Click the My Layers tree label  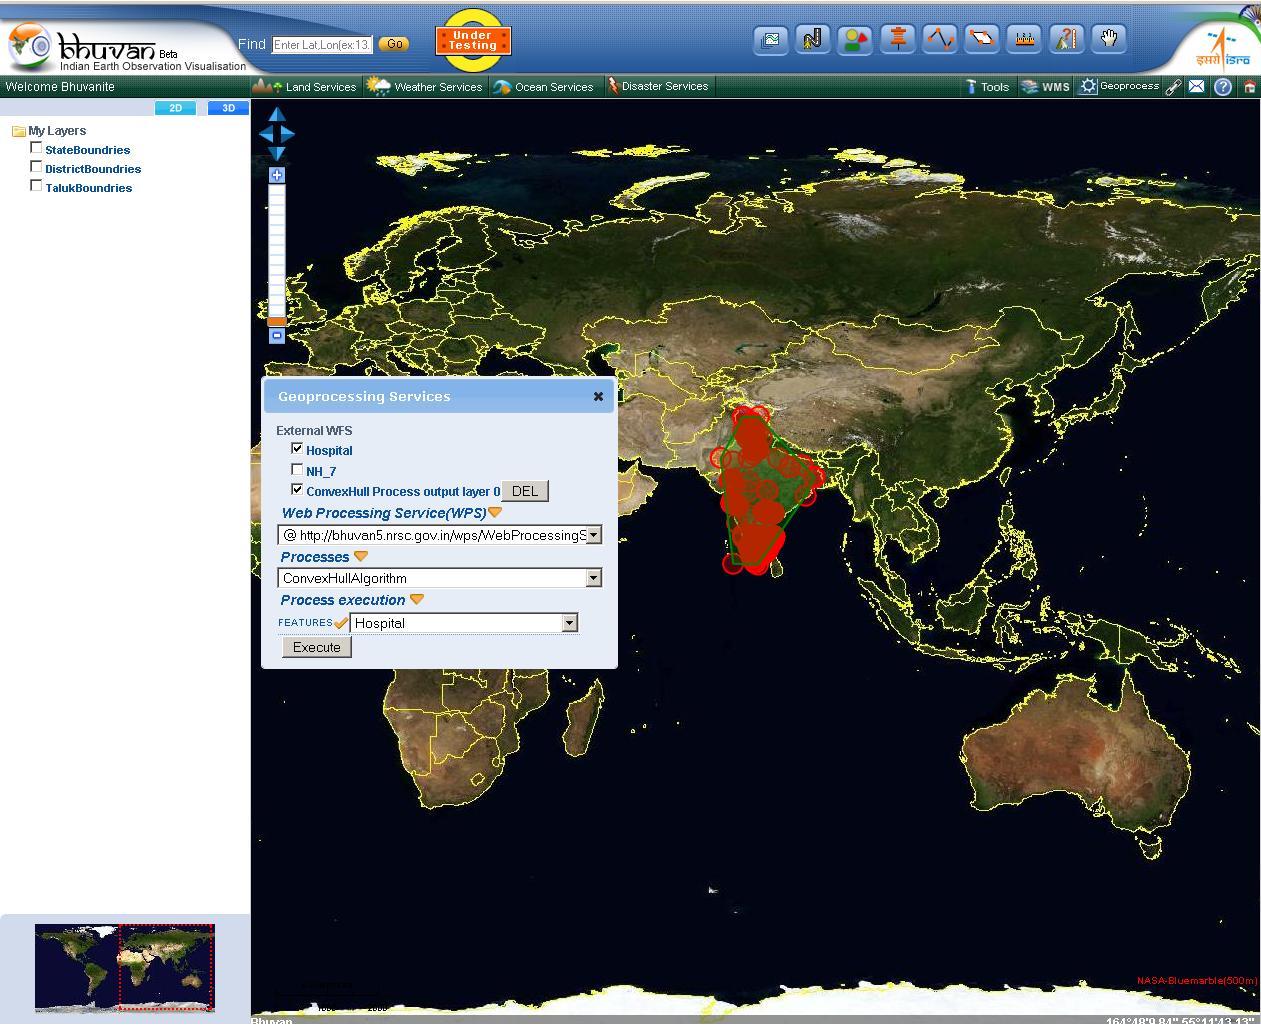(x=57, y=131)
